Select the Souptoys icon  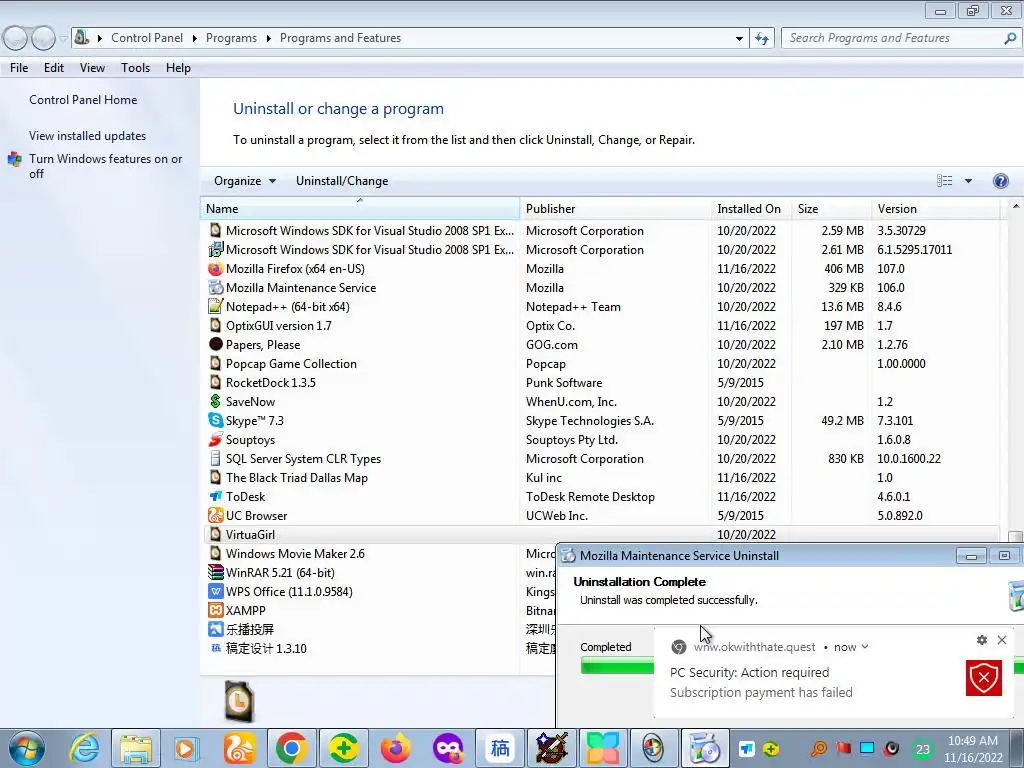(216, 440)
